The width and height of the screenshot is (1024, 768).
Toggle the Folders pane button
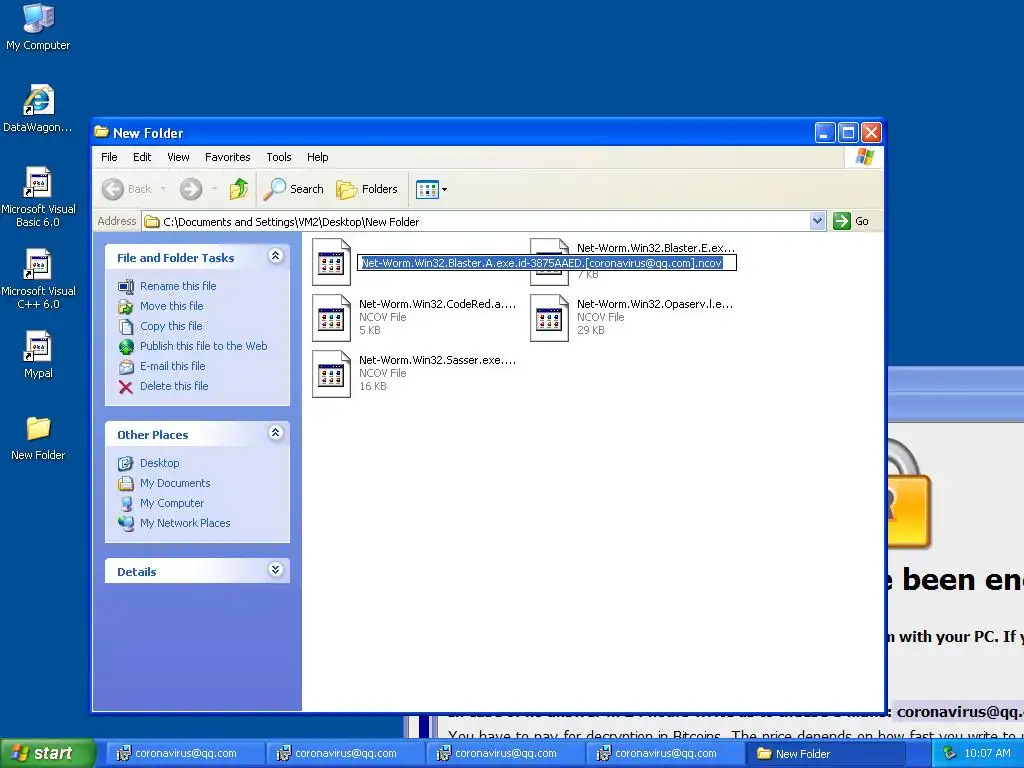[x=366, y=189]
